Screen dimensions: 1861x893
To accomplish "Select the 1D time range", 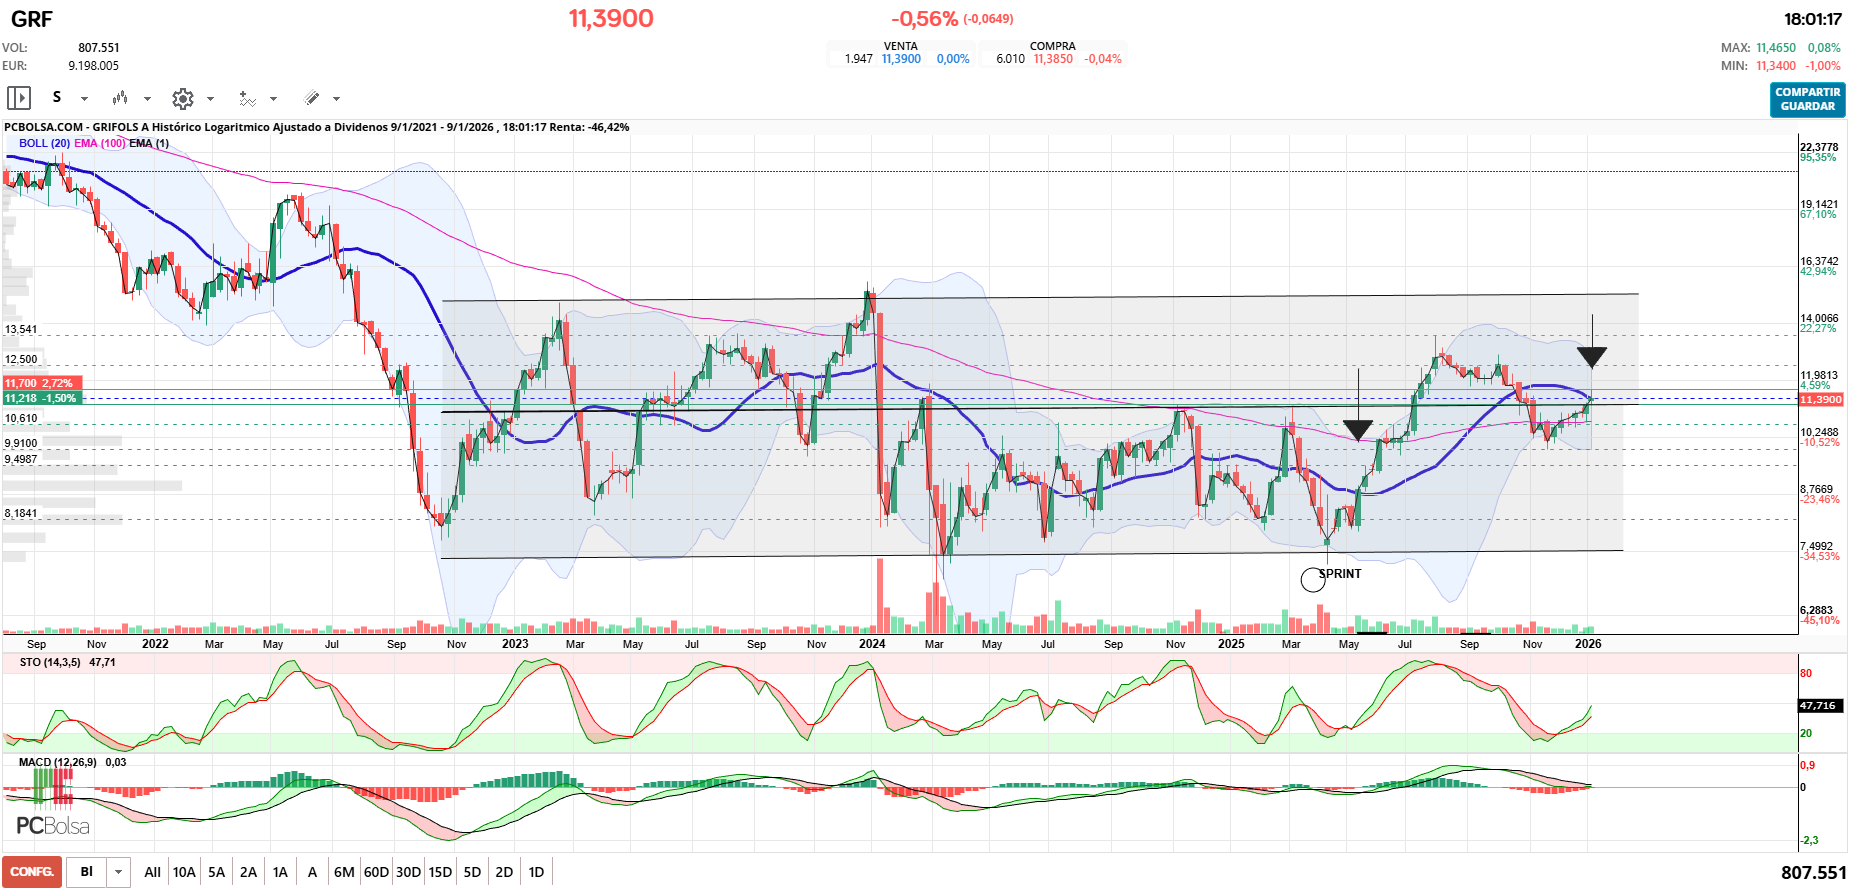I will [x=536, y=872].
